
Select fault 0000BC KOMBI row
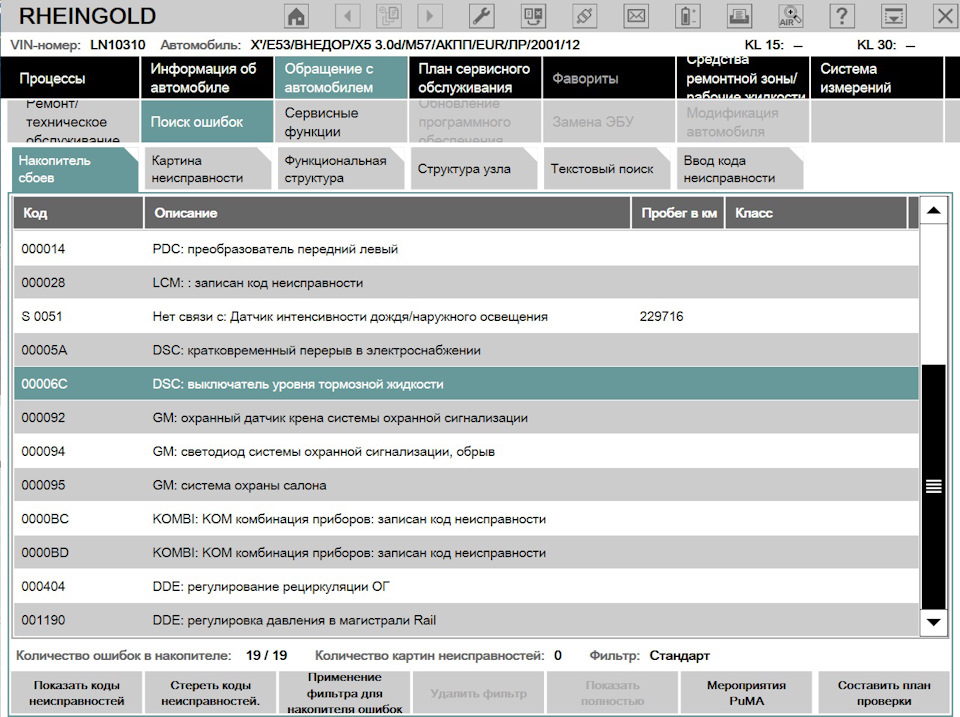coord(466,519)
